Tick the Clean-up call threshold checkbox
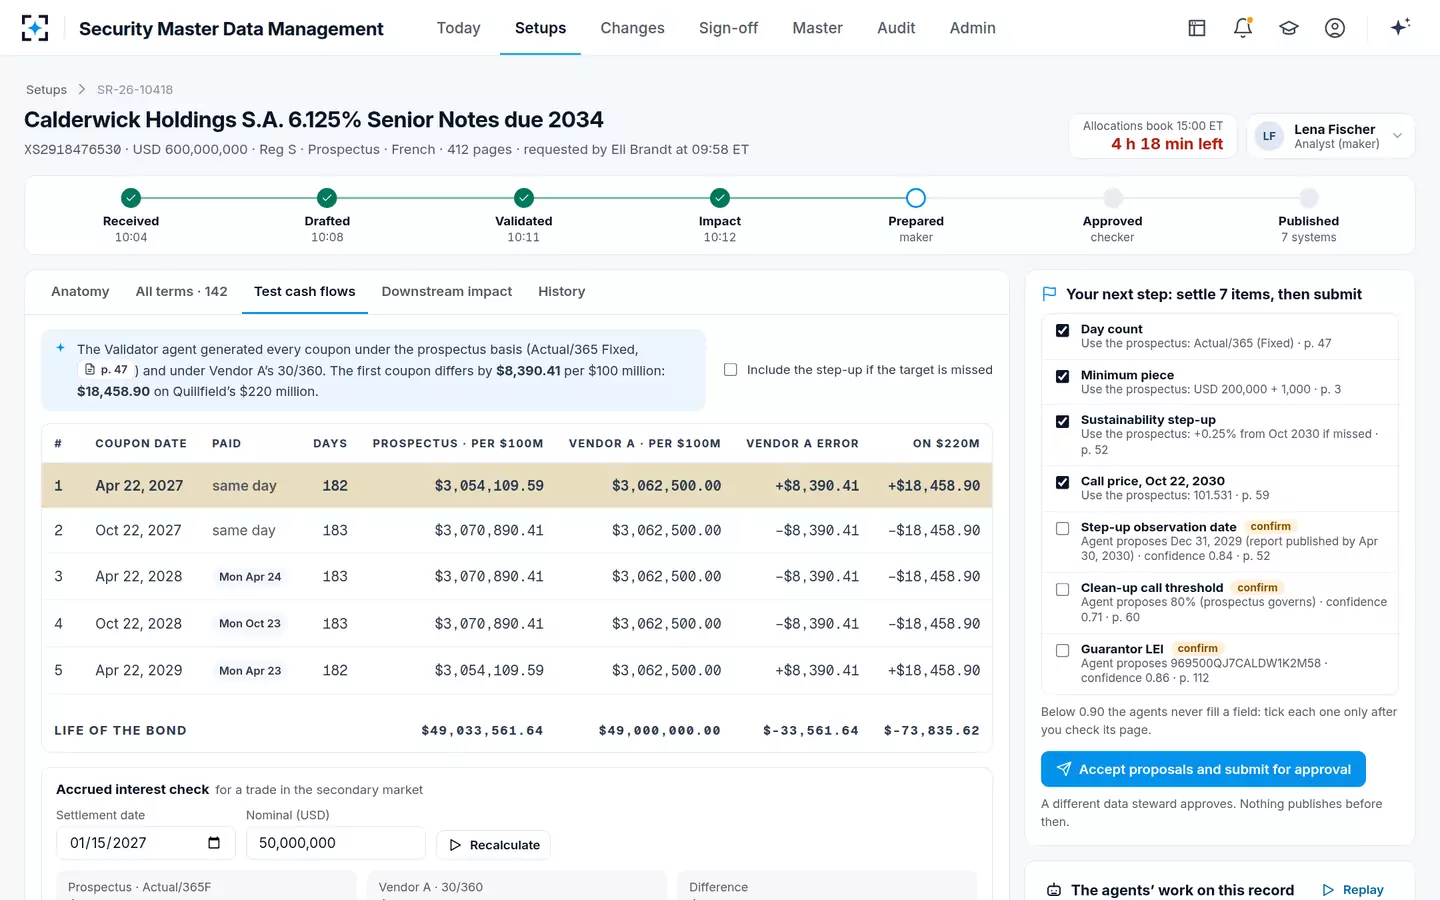The width and height of the screenshot is (1440, 900). click(x=1062, y=589)
